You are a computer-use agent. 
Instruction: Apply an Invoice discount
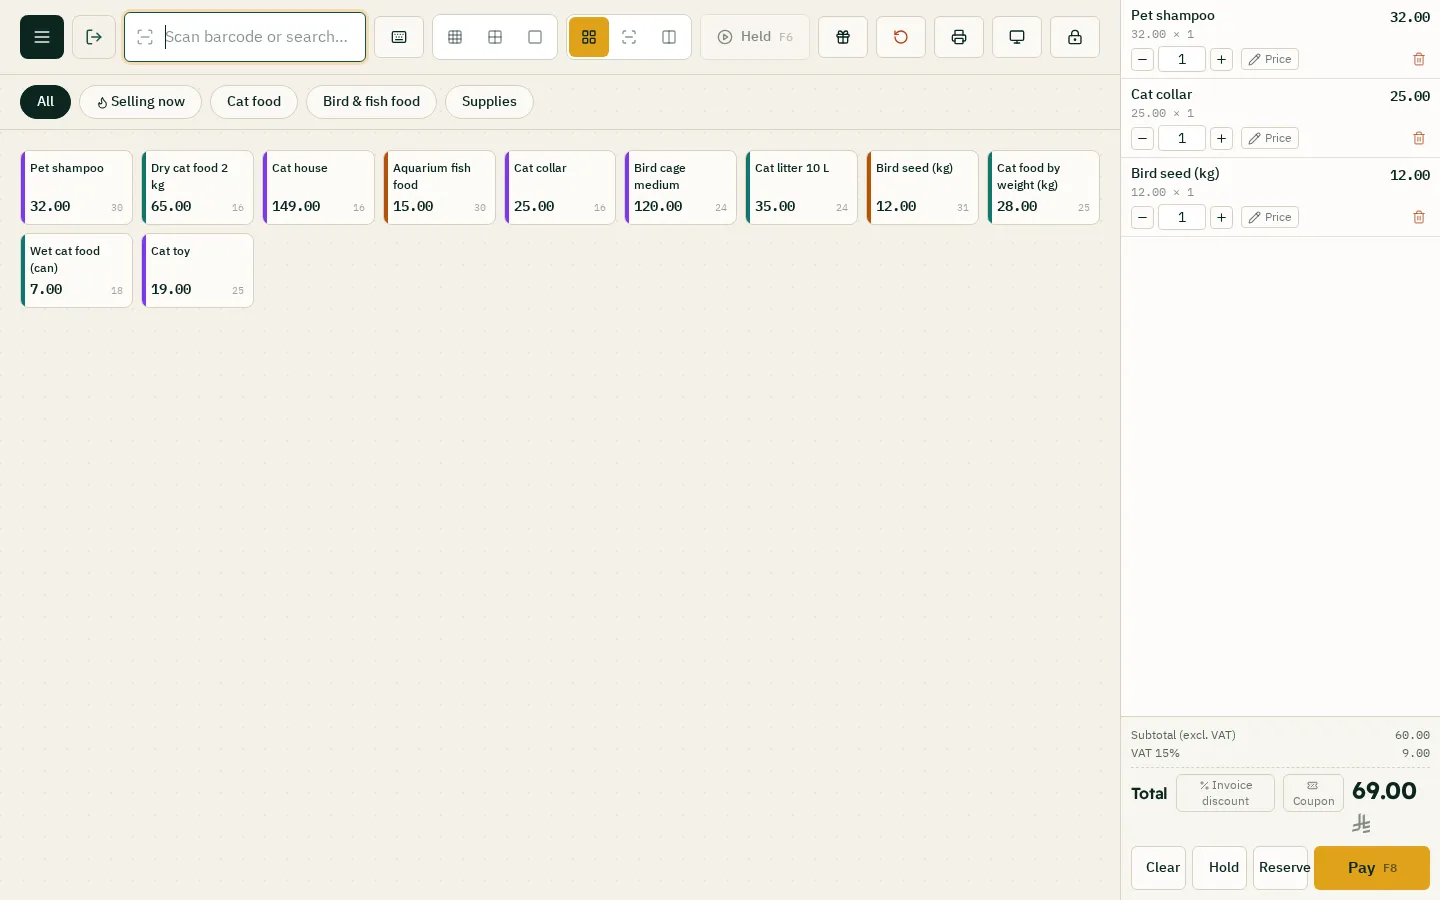[1225, 793]
